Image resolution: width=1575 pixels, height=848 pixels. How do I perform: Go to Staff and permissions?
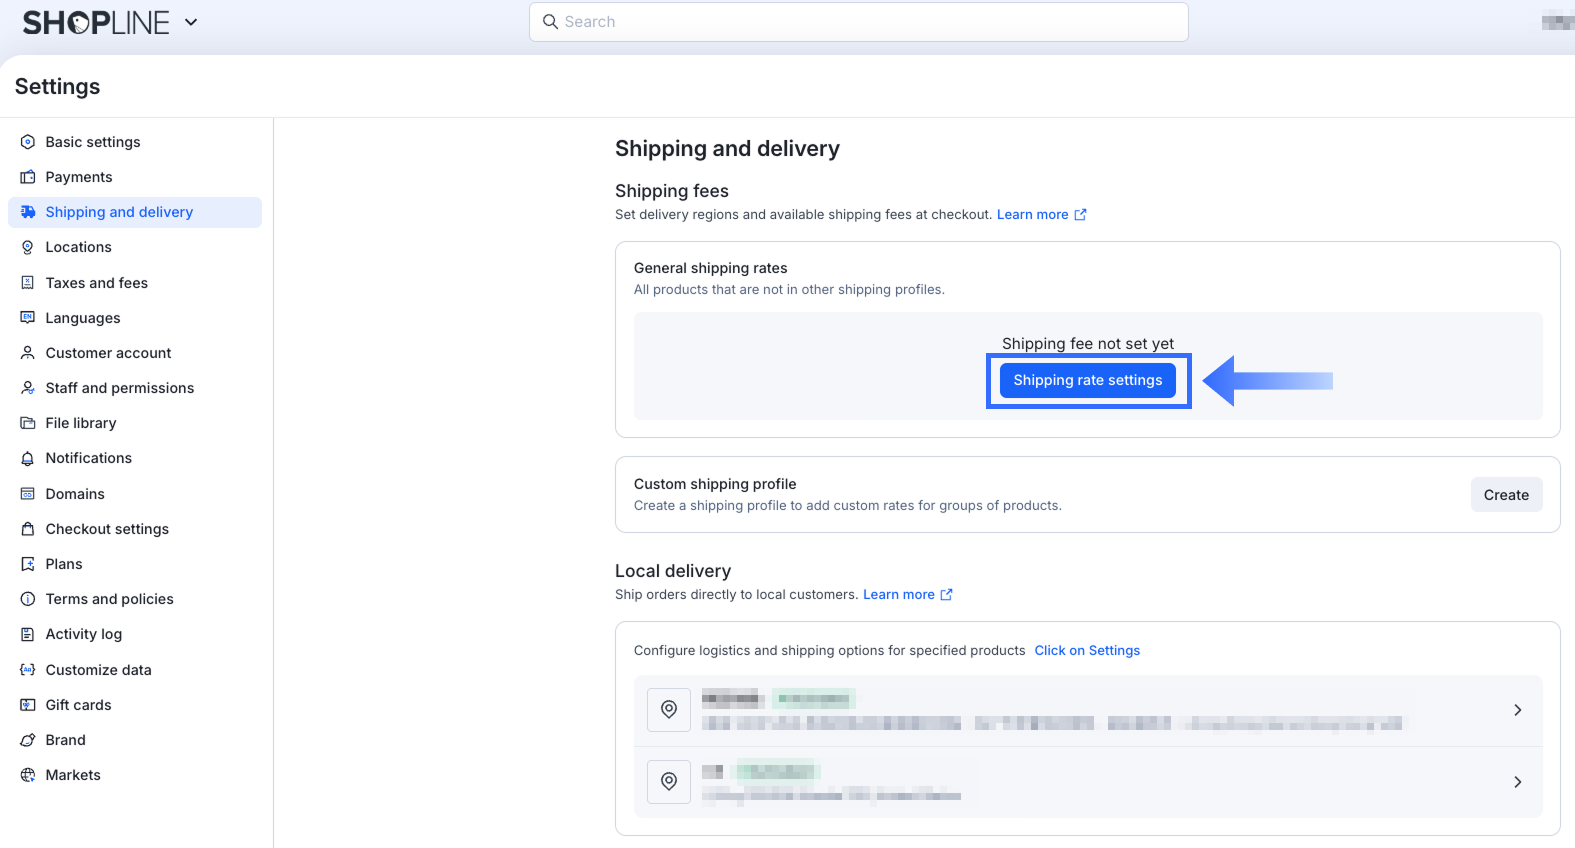tap(119, 388)
